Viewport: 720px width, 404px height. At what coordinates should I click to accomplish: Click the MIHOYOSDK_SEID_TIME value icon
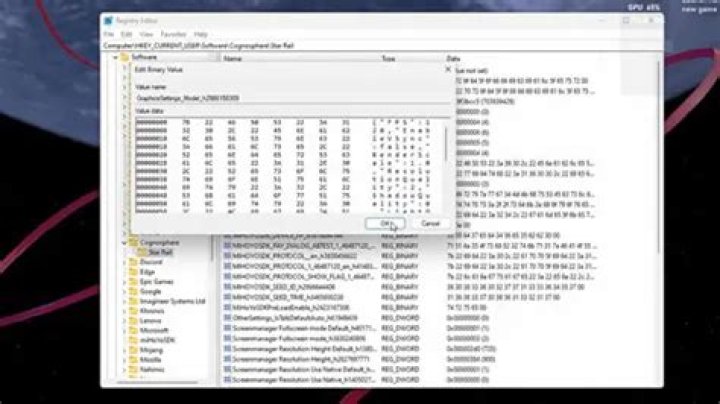227,297
